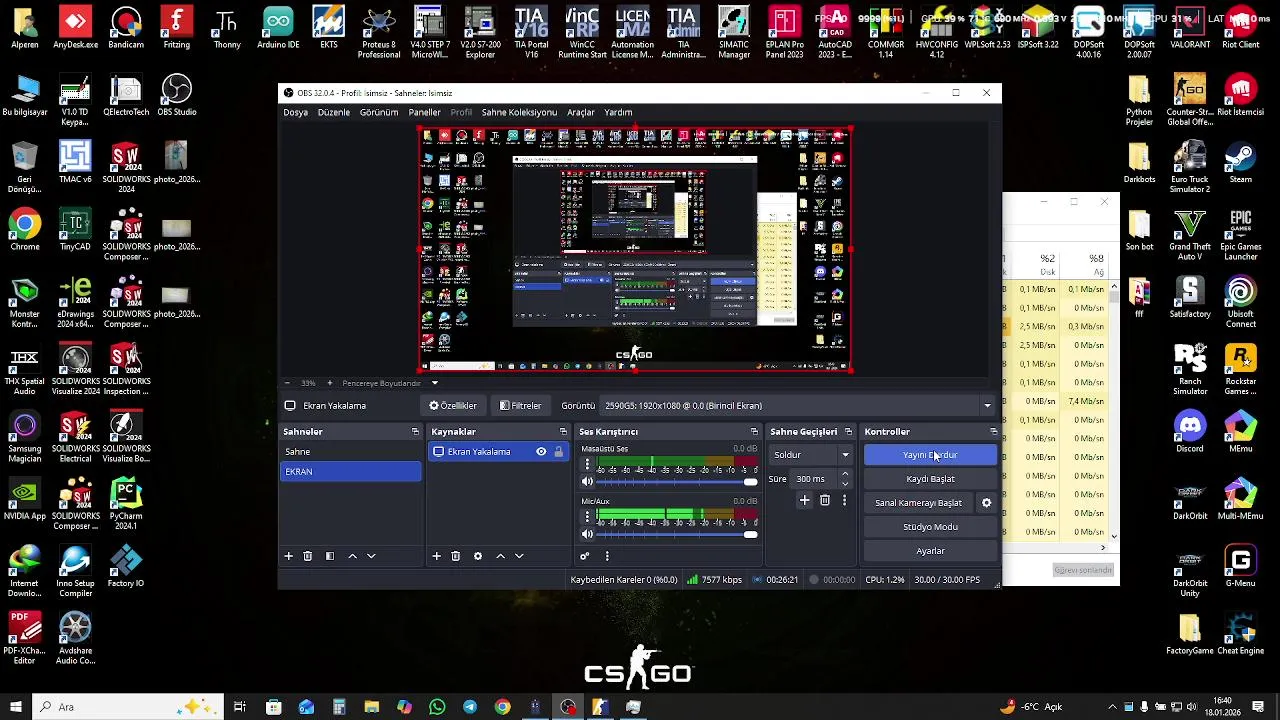The width and height of the screenshot is (1280, 720).
Task: Open the Soldur transition dropdown
Action: click(x=811, y=455)
